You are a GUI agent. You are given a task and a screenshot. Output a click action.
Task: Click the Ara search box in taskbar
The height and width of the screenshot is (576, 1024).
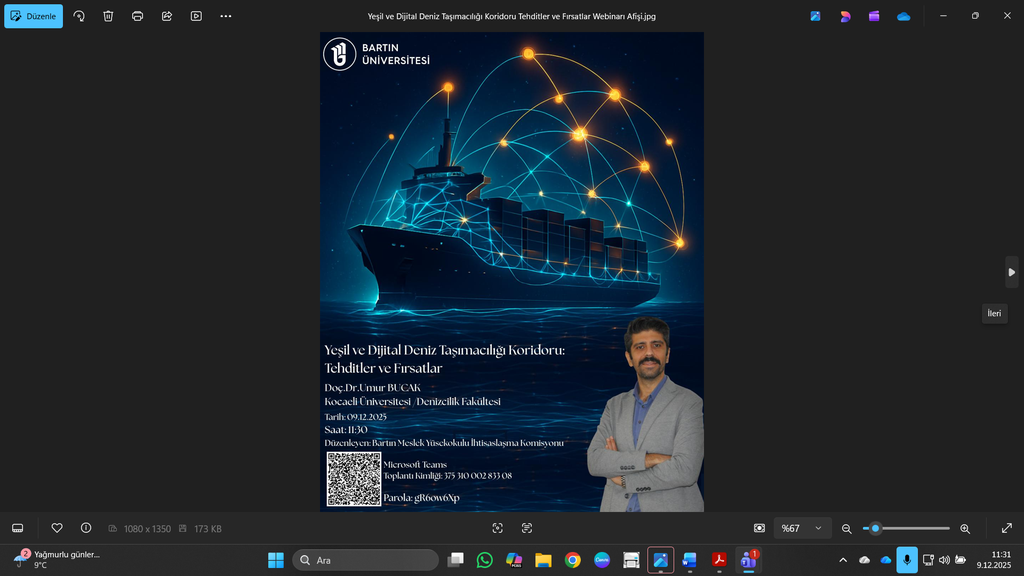pos(366,560)
